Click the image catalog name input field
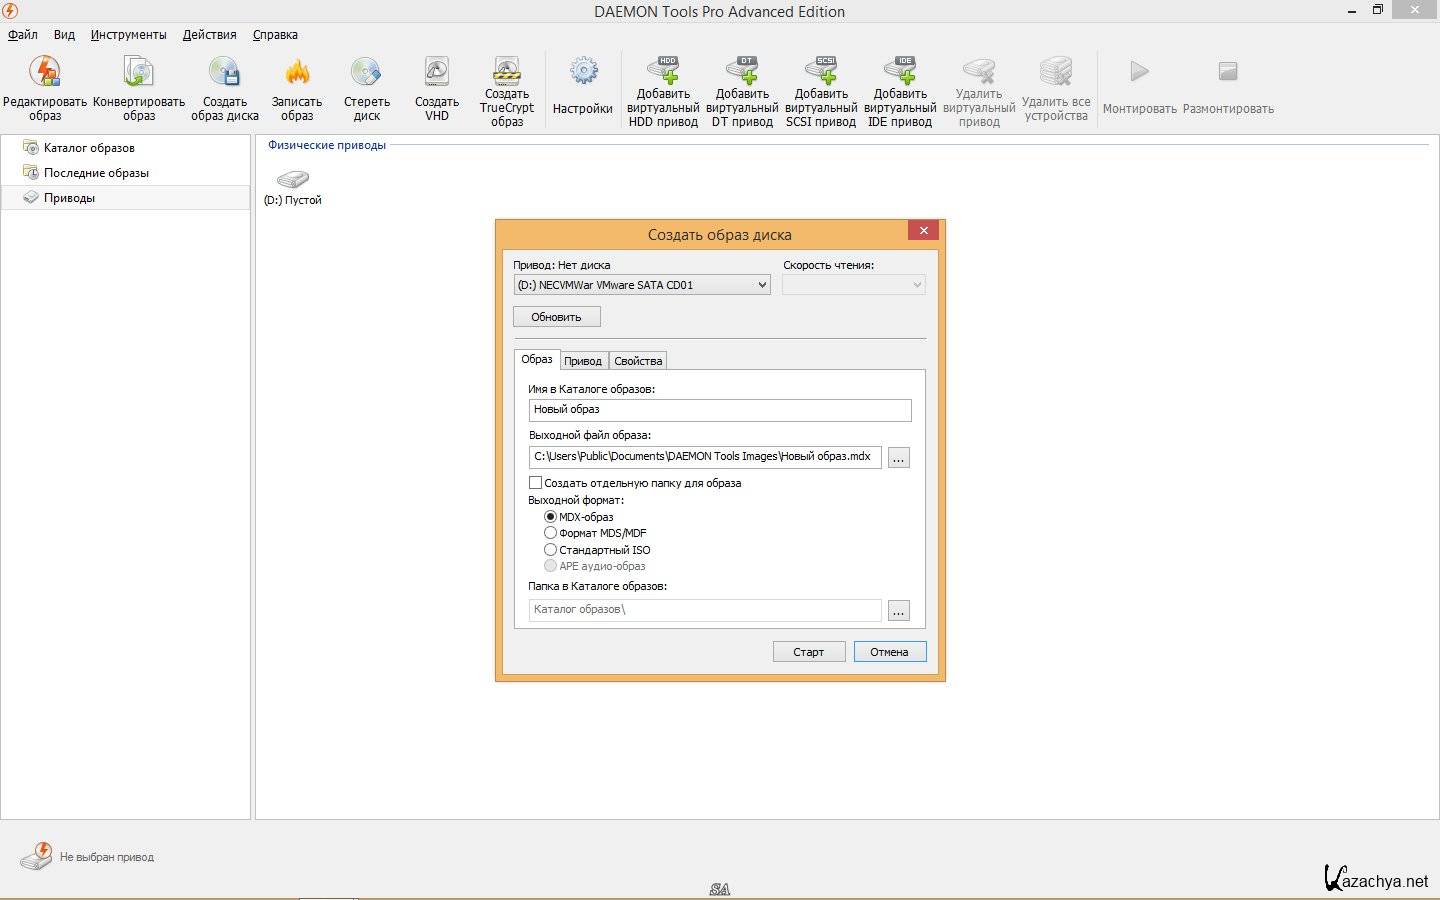The width and height of the screenshot is (1440, 900). click(720, 410)
